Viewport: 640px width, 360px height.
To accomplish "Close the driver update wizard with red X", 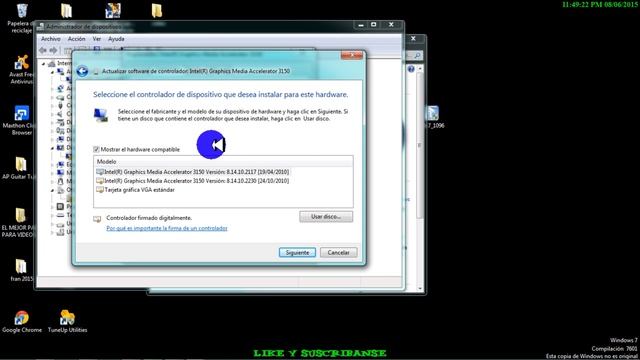I will [351, 55].
